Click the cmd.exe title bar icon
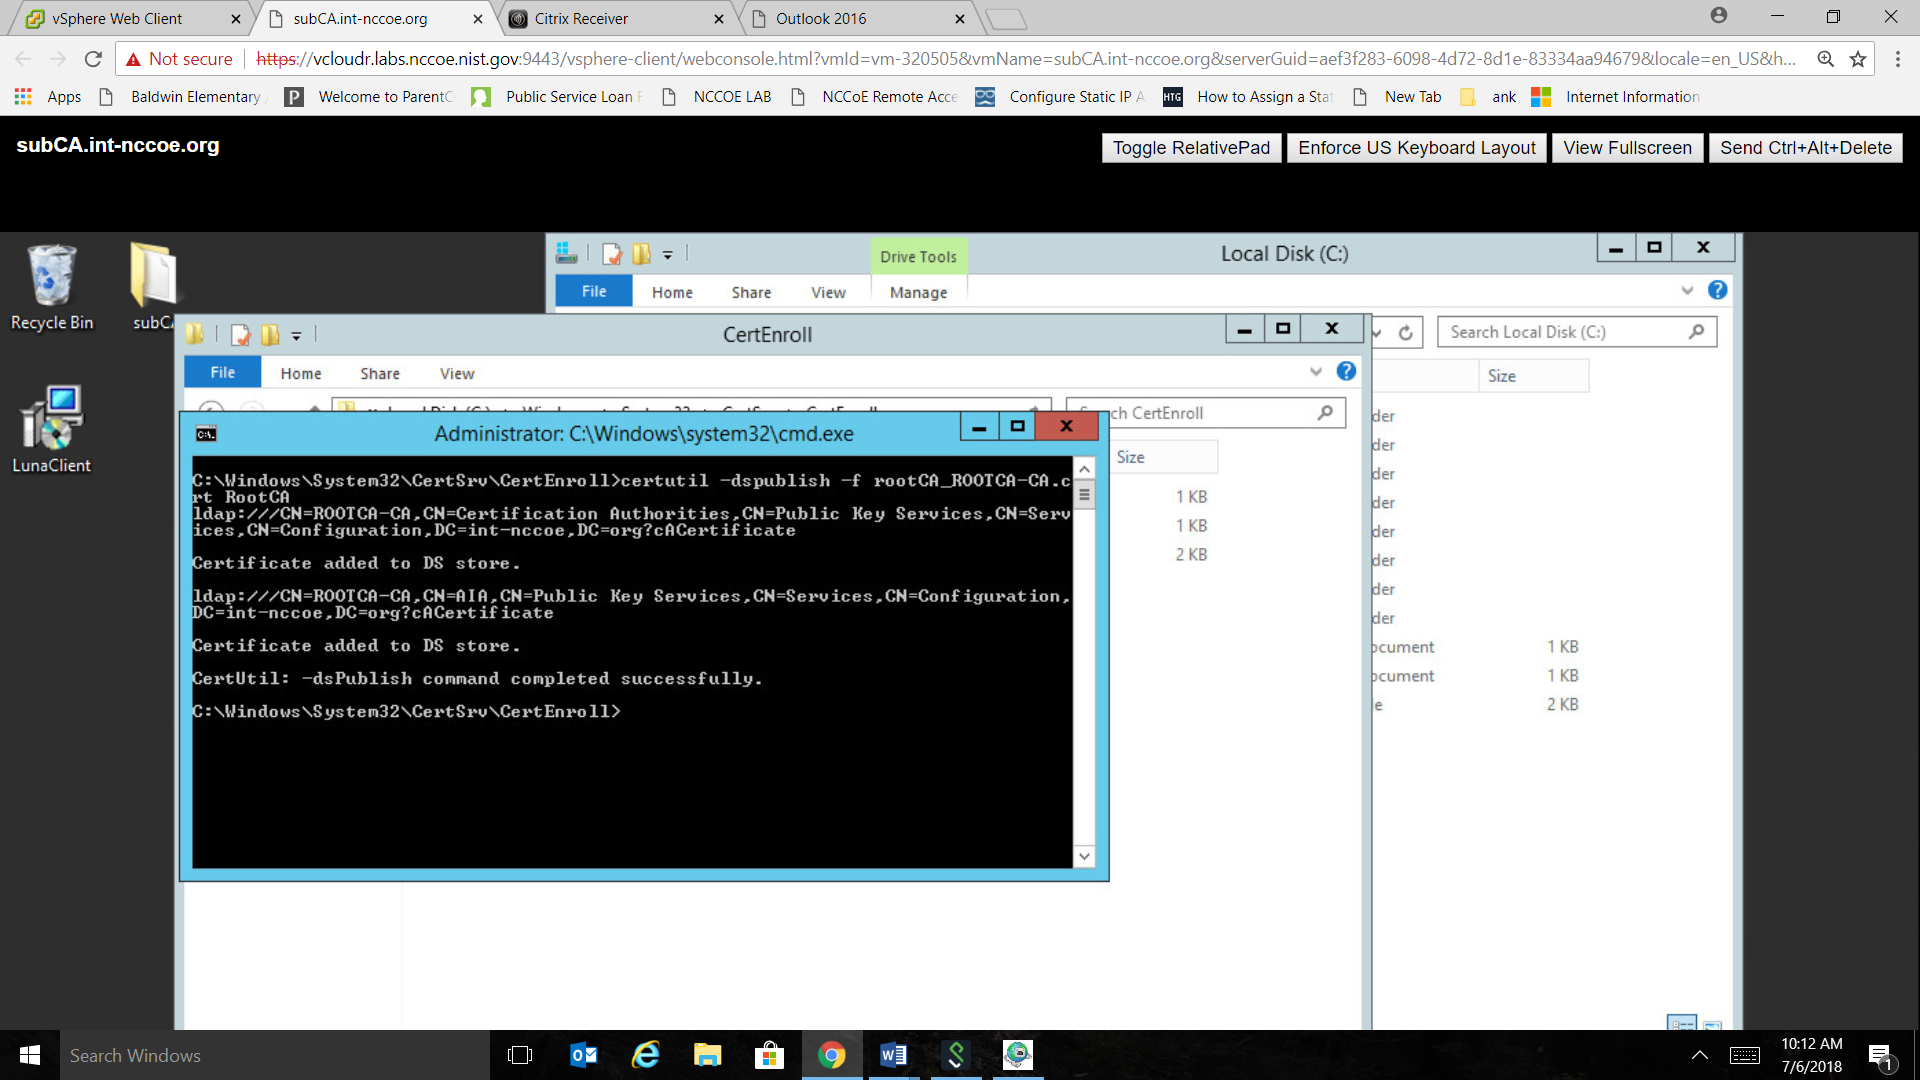The image size is (1920, 1080). coord(206,434)
